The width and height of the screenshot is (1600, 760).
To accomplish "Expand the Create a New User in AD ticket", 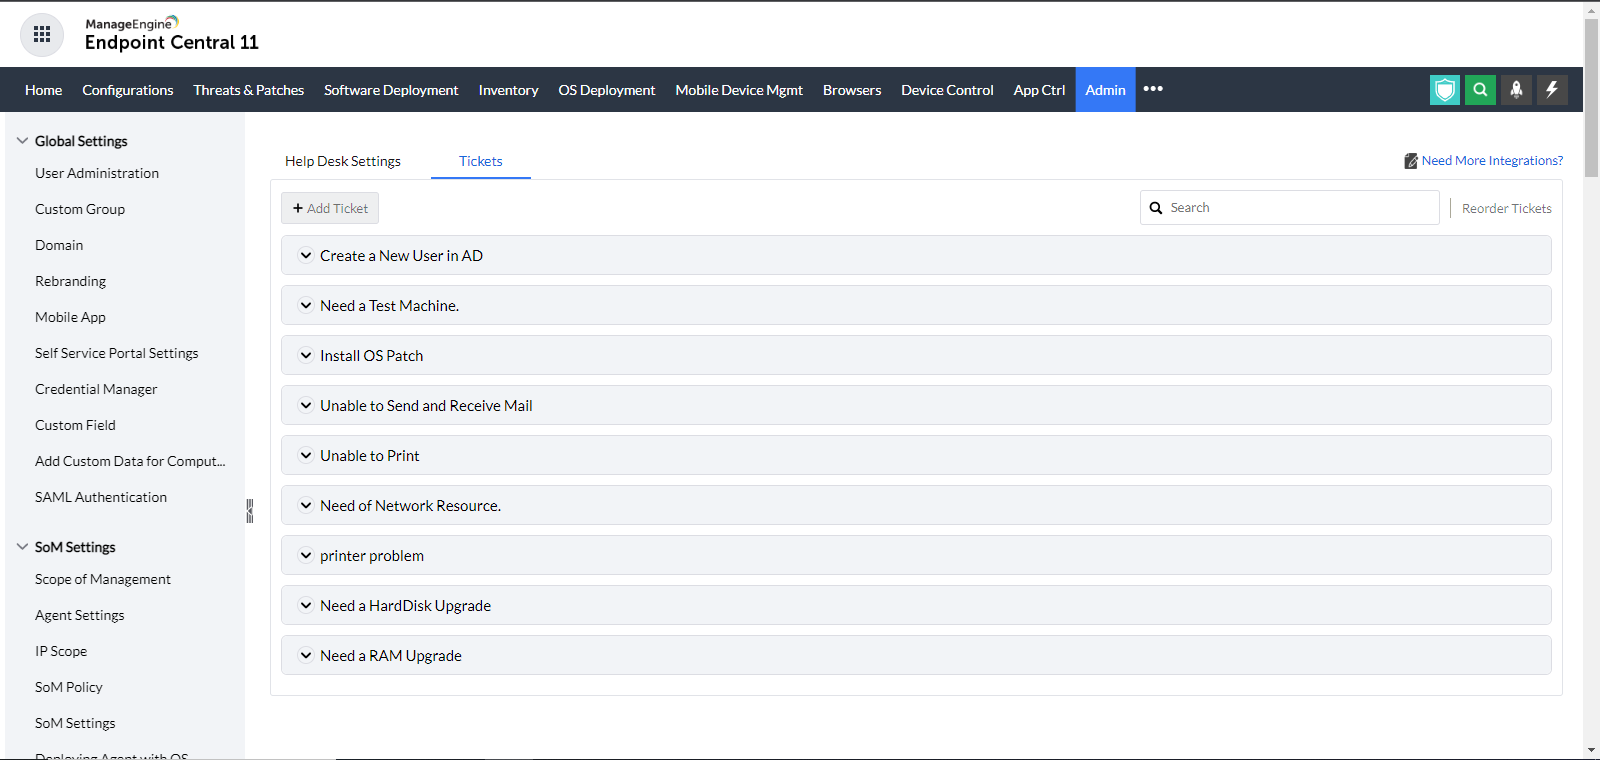I will pyautogui.click(x=306, y=256).
